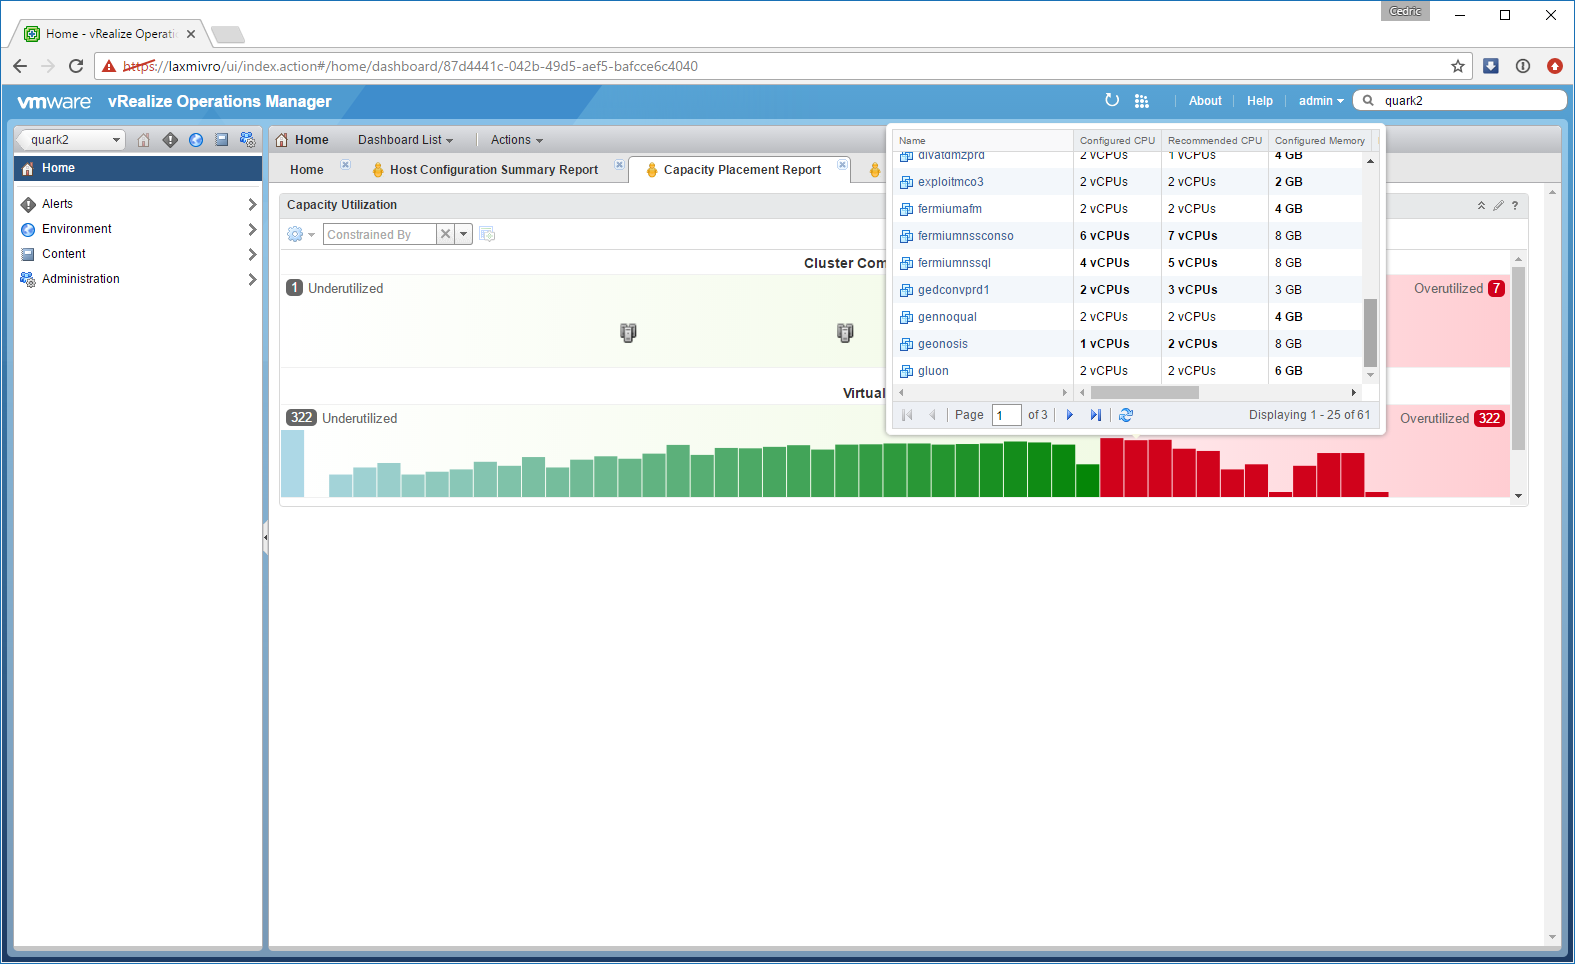Switch to the Home dashboard tab
The image size is (1575, 964).
307,170
